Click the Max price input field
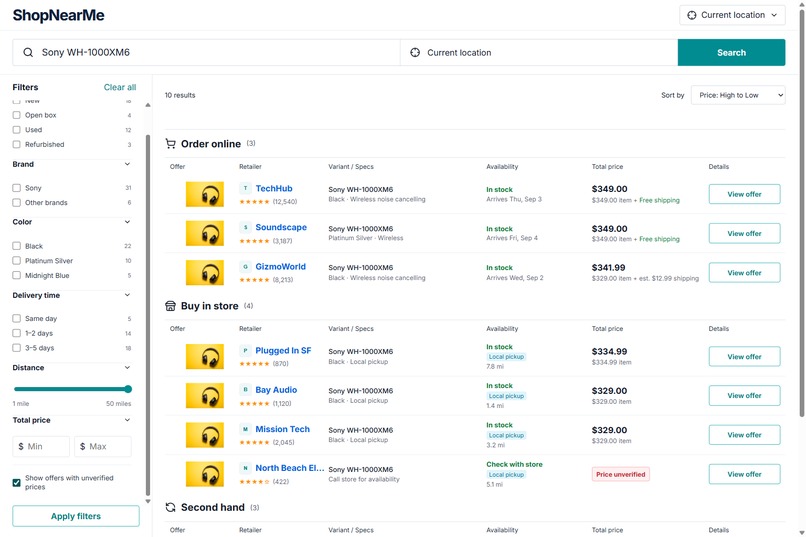 103,447
